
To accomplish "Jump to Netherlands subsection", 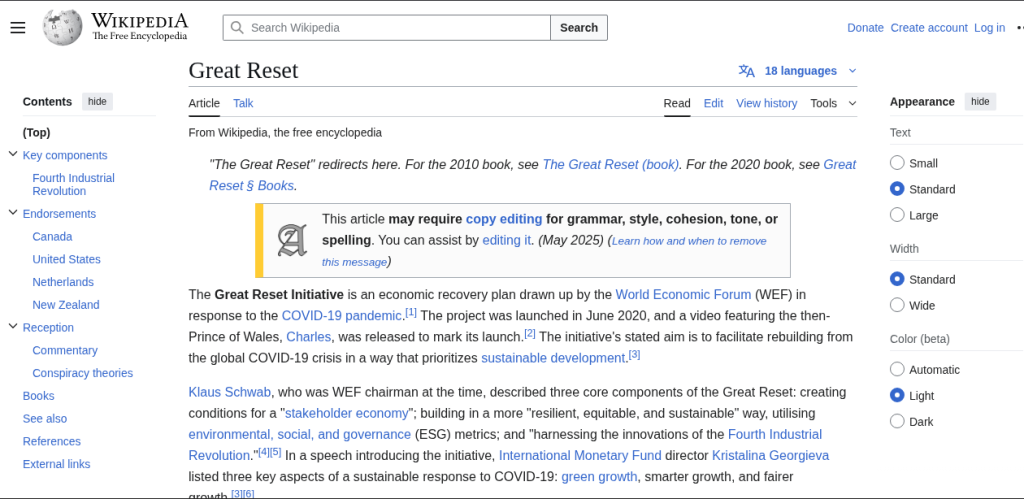I will point(63,282).
